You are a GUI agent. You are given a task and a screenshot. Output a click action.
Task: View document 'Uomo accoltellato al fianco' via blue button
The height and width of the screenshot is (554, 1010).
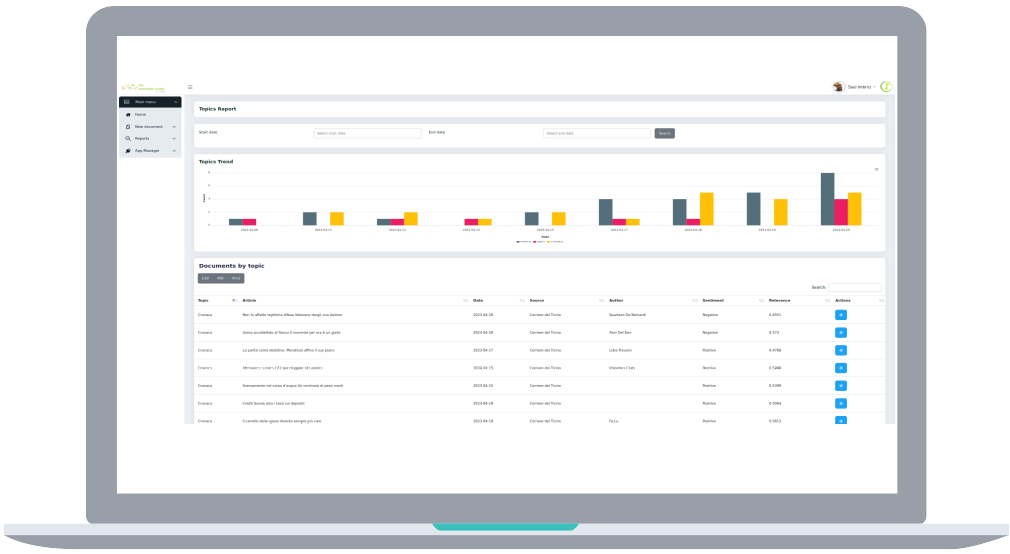(841, 332)
